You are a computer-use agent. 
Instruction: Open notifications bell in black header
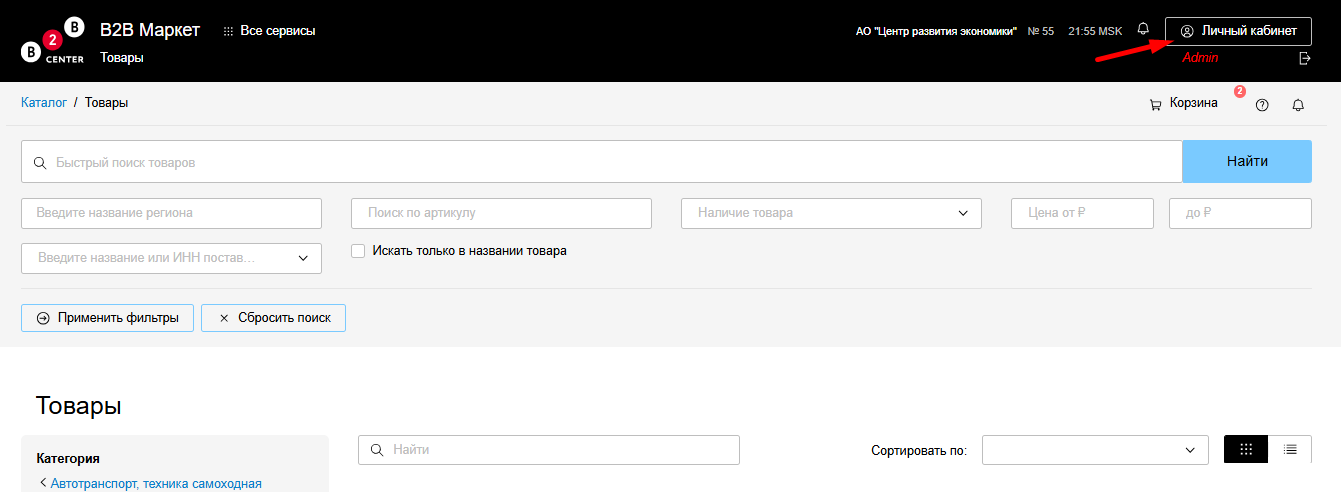(x=1143, y=29)
